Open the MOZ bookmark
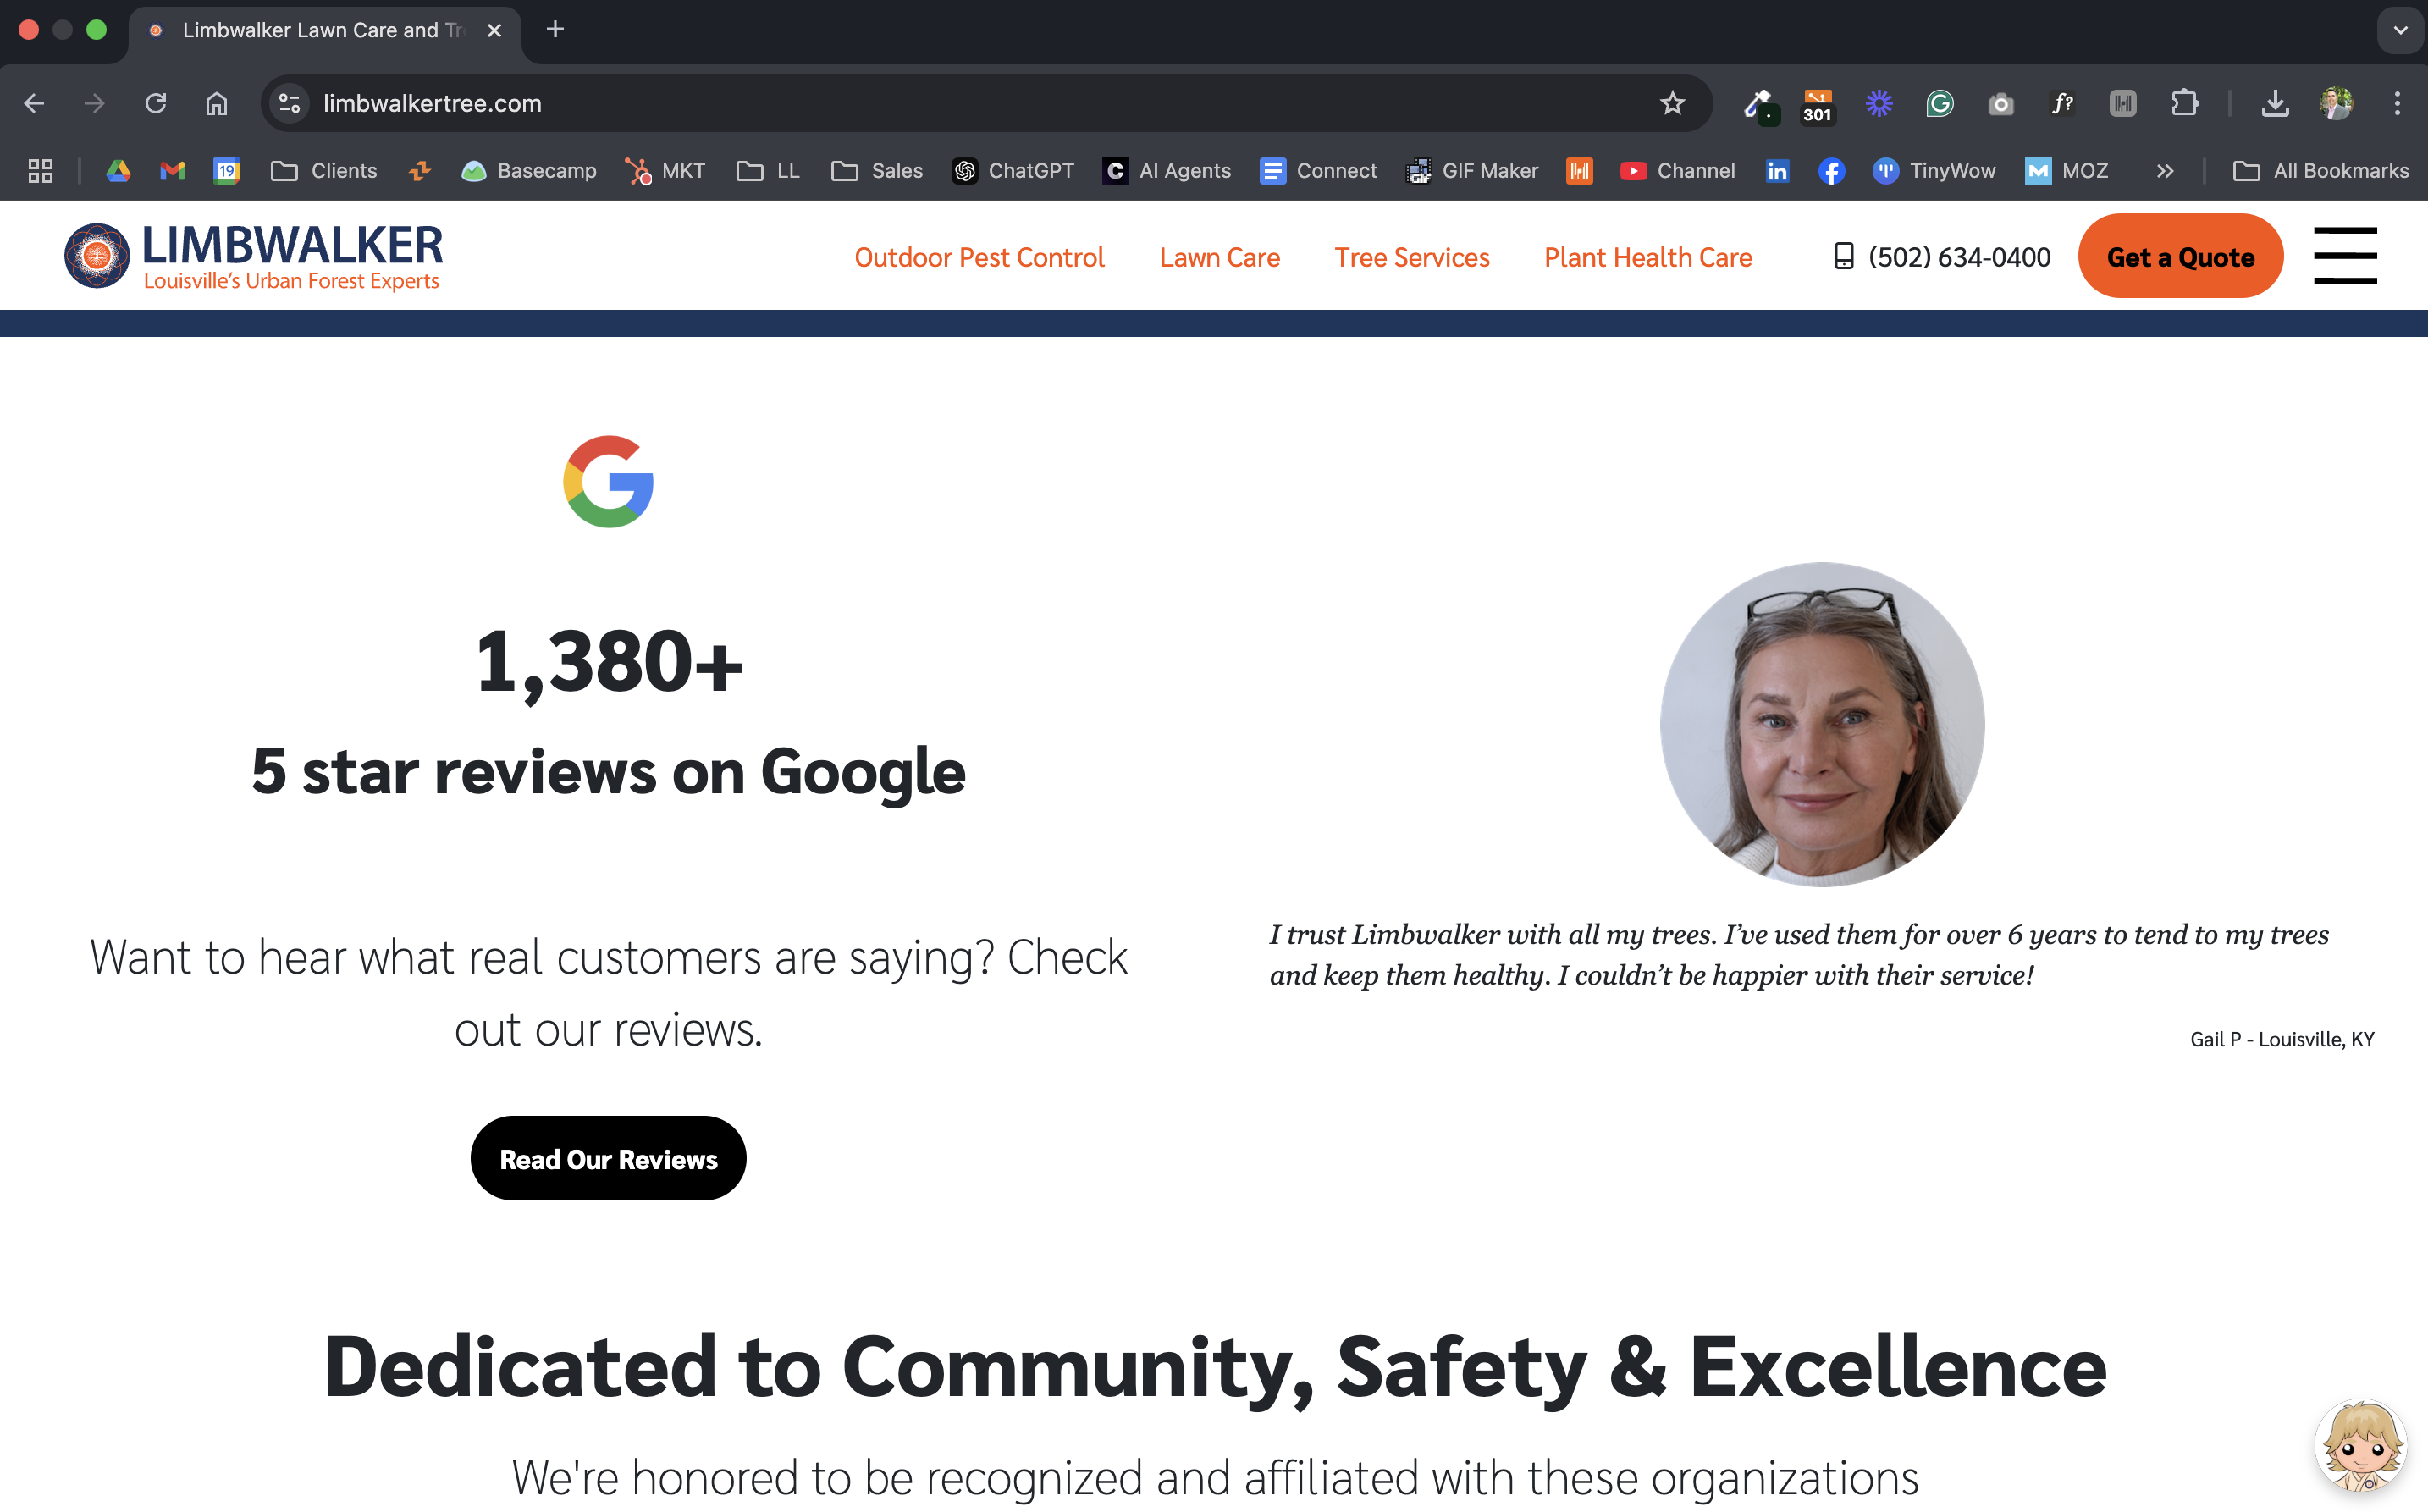Screen dimensions: 2428x1512 coord(2066,171)
